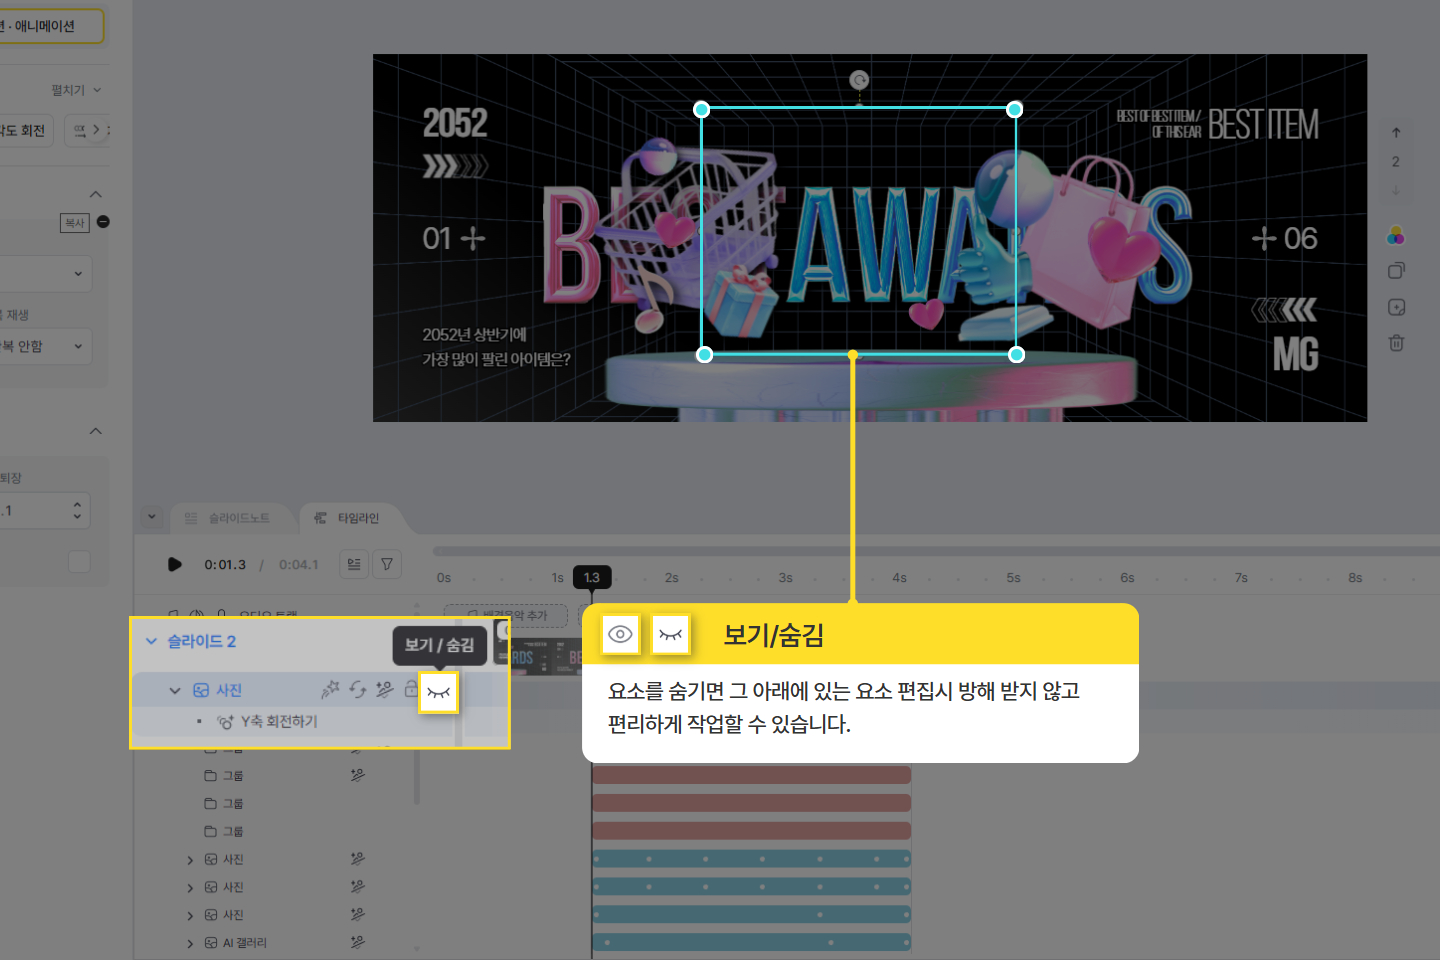The width and height of the screenshot is (1440, 960).
Task: Play the timeline animation
Action: pyautogui.click(x=175, y=565)
